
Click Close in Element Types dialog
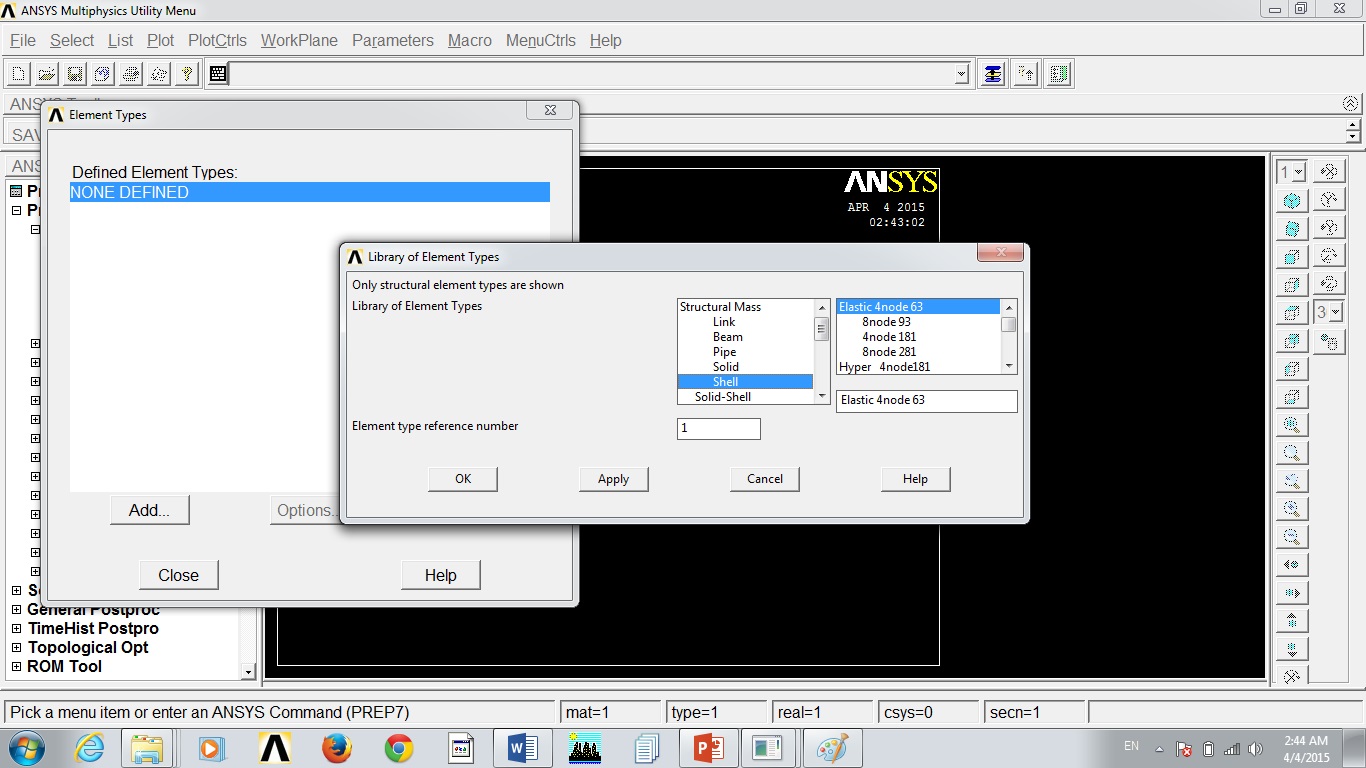tap(179, 575)
